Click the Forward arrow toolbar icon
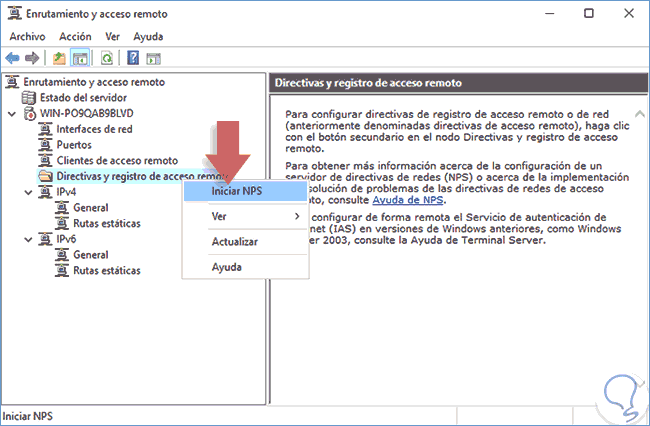This screenshot has width=650, height=426. click(32, 58)
